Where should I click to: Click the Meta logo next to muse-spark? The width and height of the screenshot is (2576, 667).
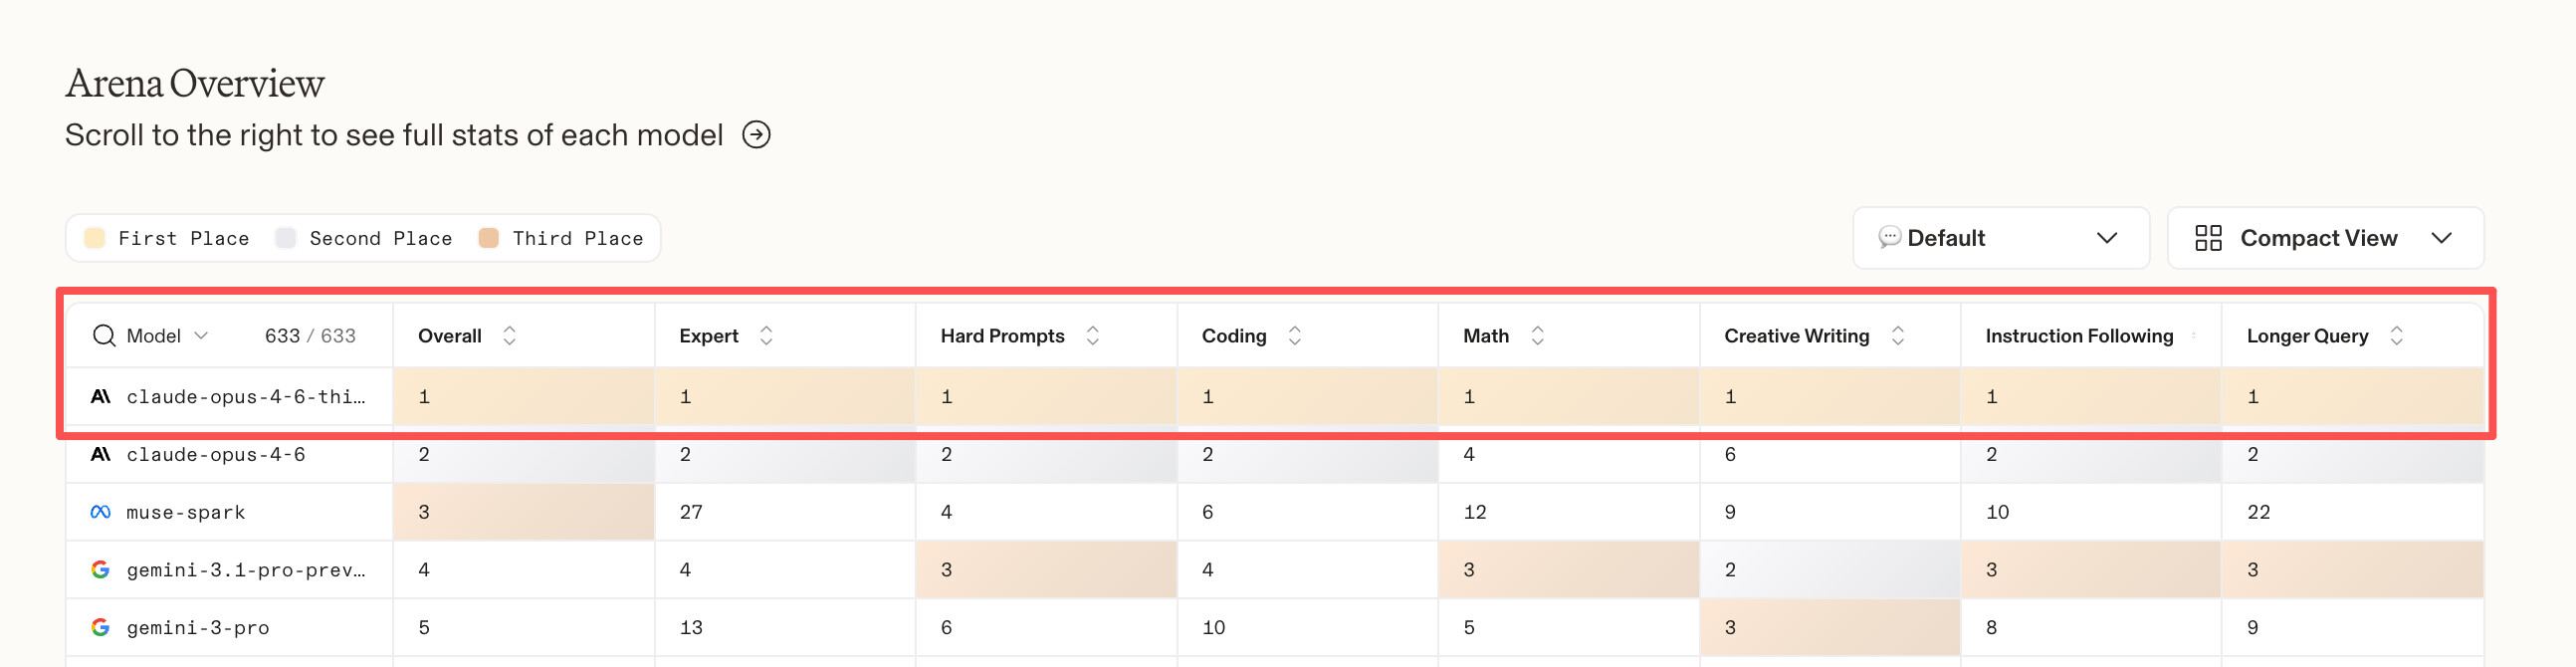(100, 512)
